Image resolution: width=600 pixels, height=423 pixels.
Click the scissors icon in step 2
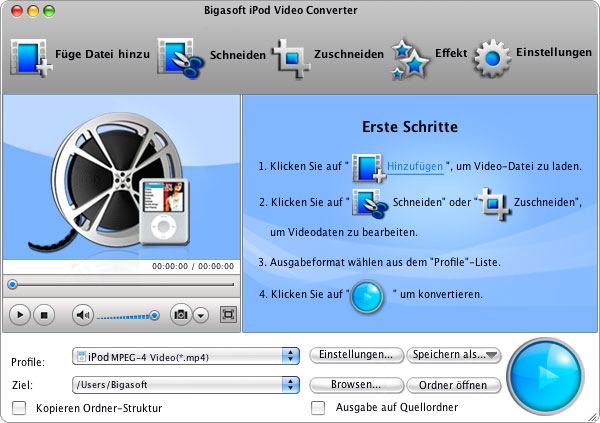coord(370,203)
